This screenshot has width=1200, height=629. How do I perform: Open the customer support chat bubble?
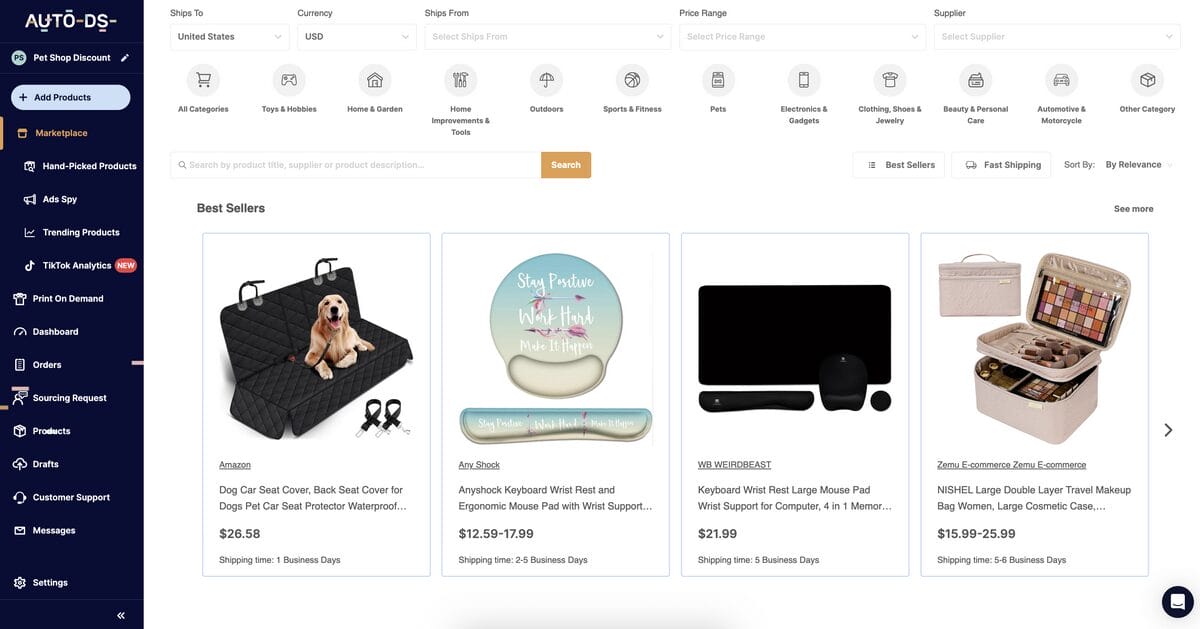click(1175, 600)
